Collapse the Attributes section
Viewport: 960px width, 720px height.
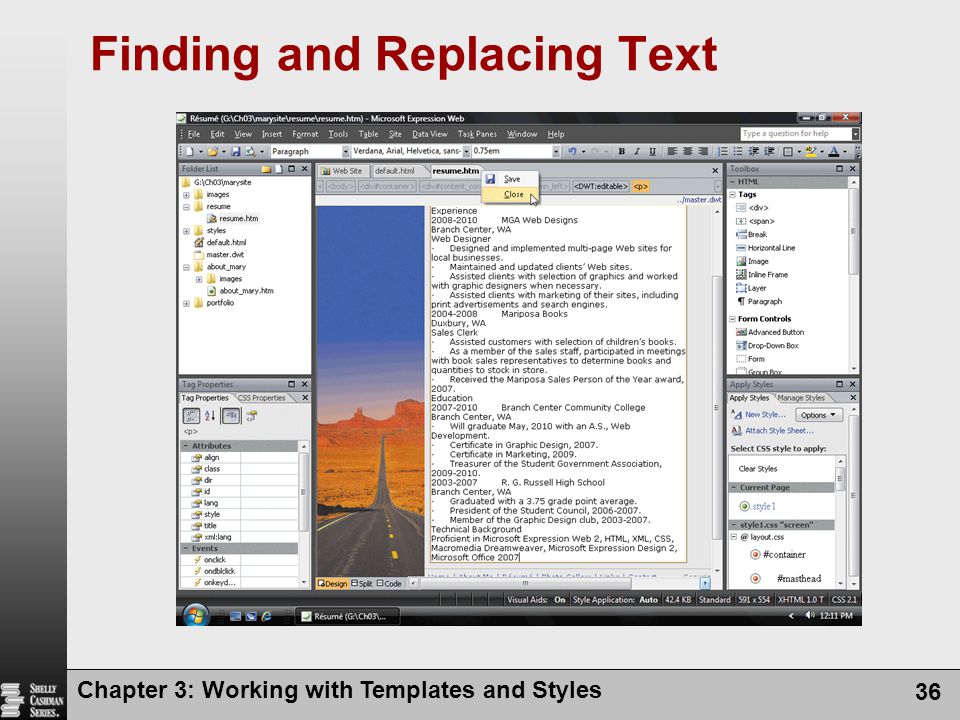pyautogui.click(x=186, y=446)
